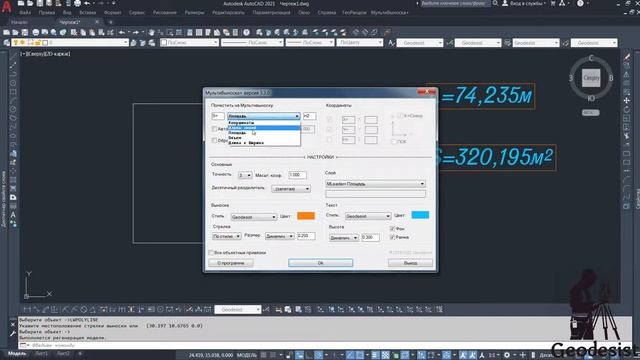The width and height of the screenshot is (640, 360).
Task: Switch to the 'Лист1' layout tab
Action: [41, 354]
